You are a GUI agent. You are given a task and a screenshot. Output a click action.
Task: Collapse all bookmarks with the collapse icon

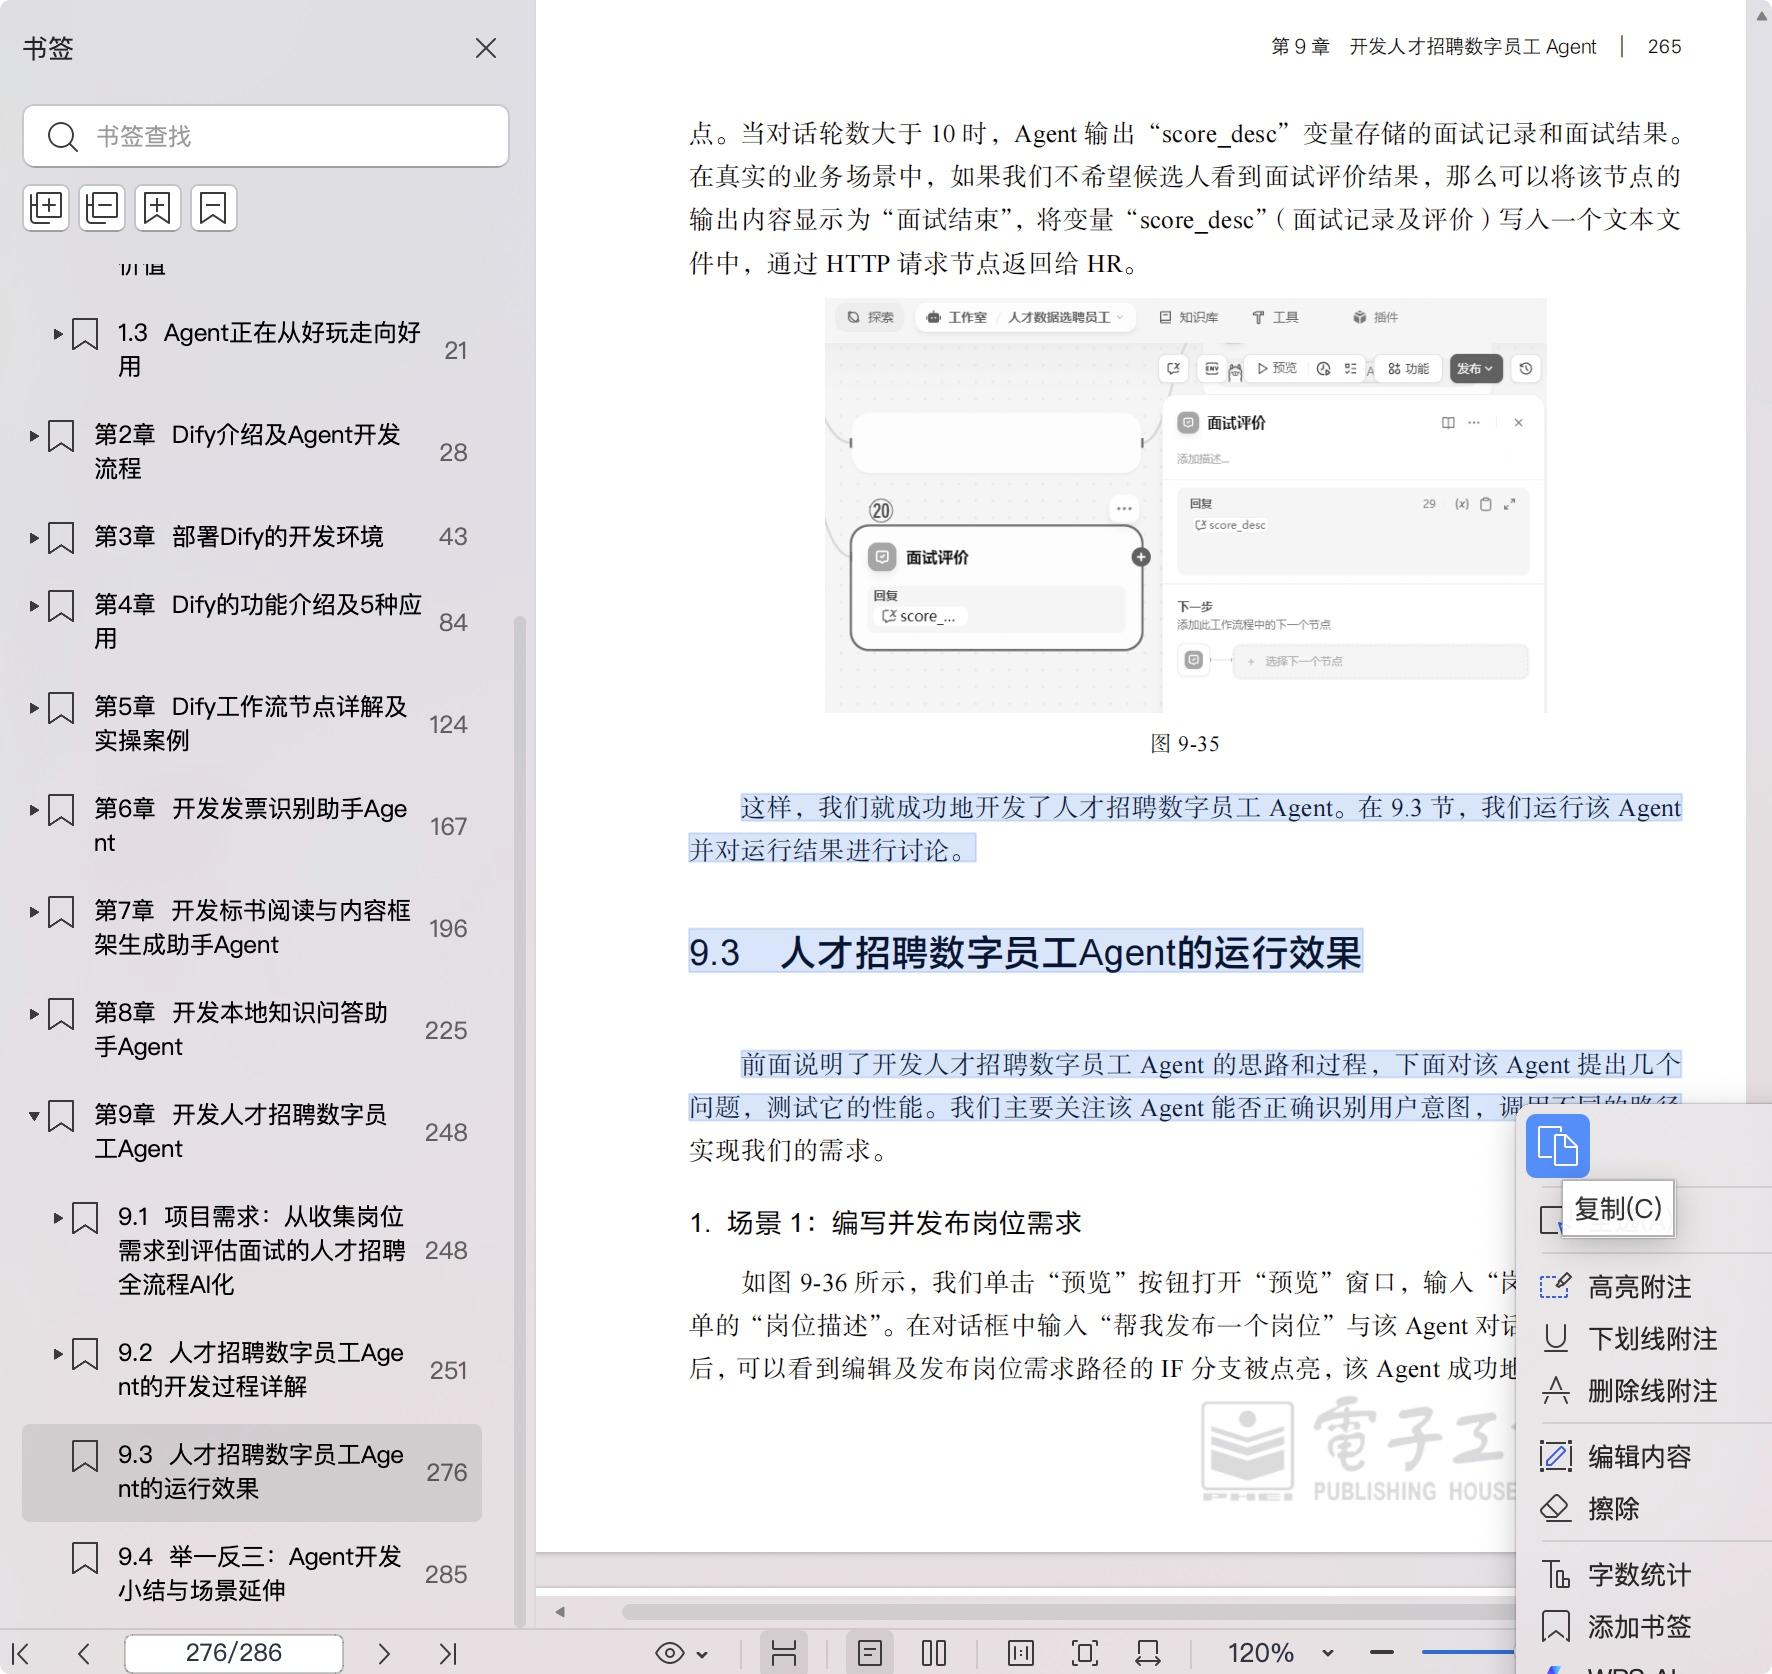pyautogui.click(x=101, y=208)
